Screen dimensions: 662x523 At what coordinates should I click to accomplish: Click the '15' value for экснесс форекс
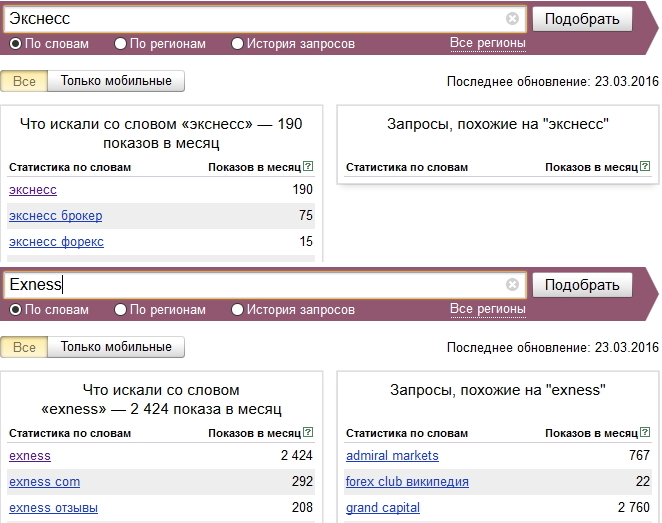coord(306,241)
